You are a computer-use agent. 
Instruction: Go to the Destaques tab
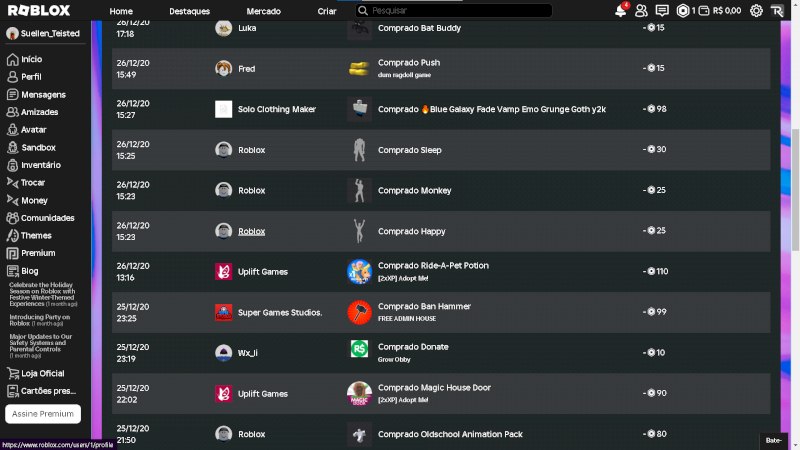(190, 11)
